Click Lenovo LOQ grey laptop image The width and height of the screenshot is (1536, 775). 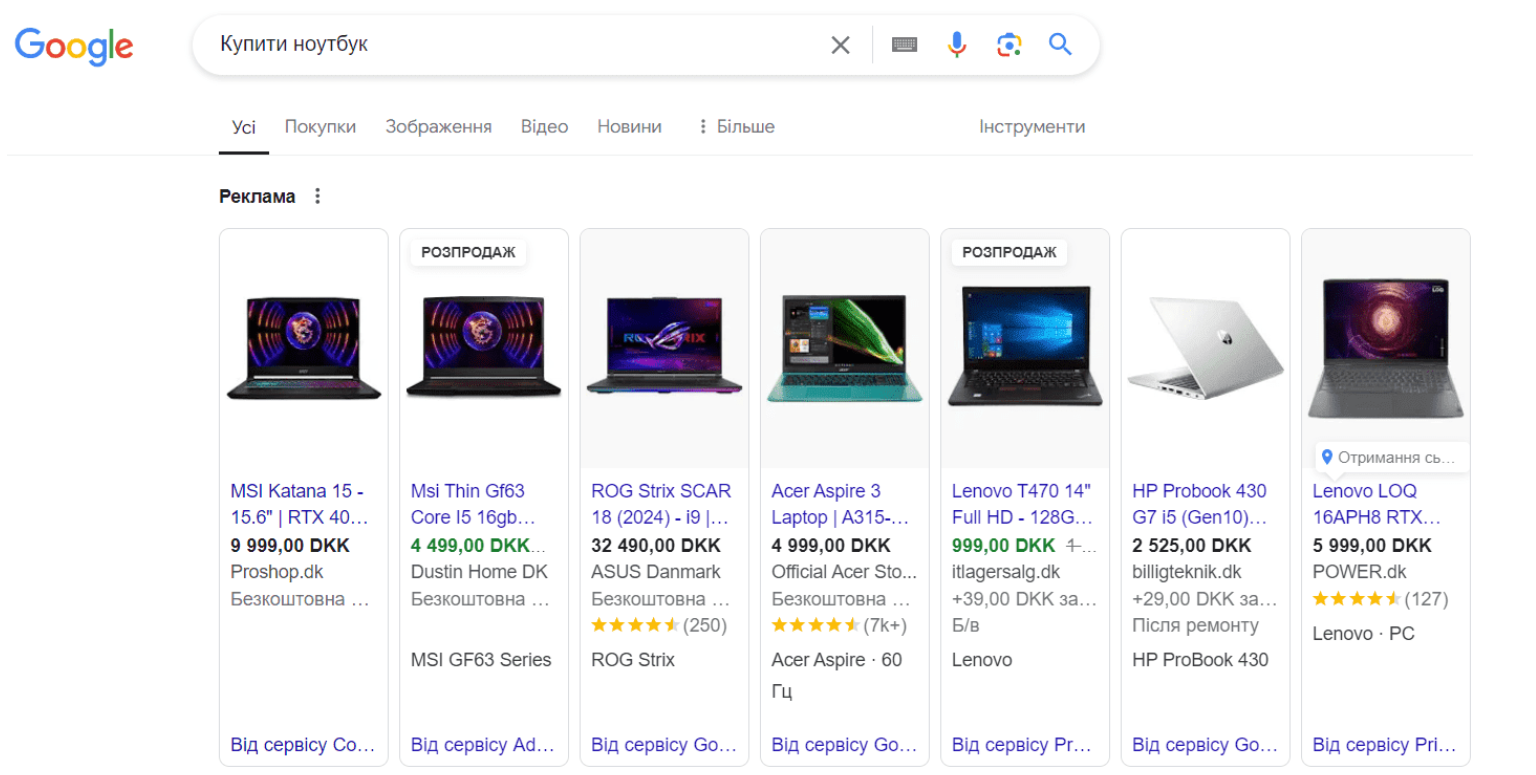click(1386, 349)
